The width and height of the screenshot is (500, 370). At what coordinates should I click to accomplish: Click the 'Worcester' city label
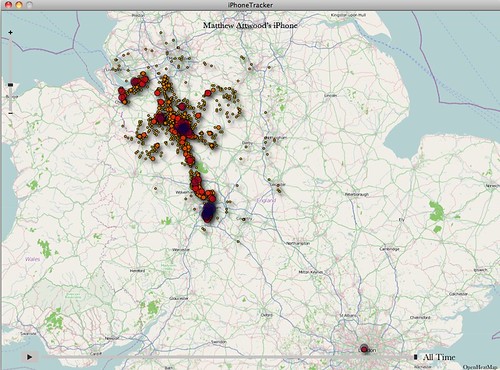181,250
